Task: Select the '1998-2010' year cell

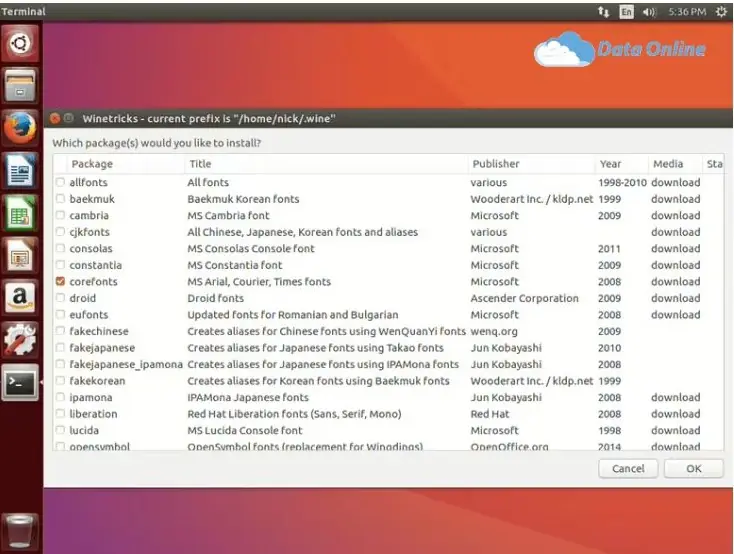Action: click(x=622, y=182)
